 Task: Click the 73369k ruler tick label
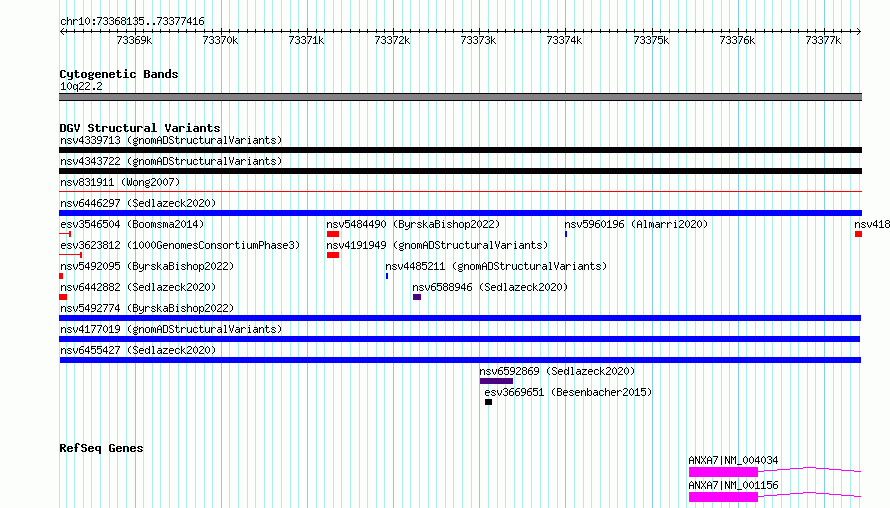134,40
